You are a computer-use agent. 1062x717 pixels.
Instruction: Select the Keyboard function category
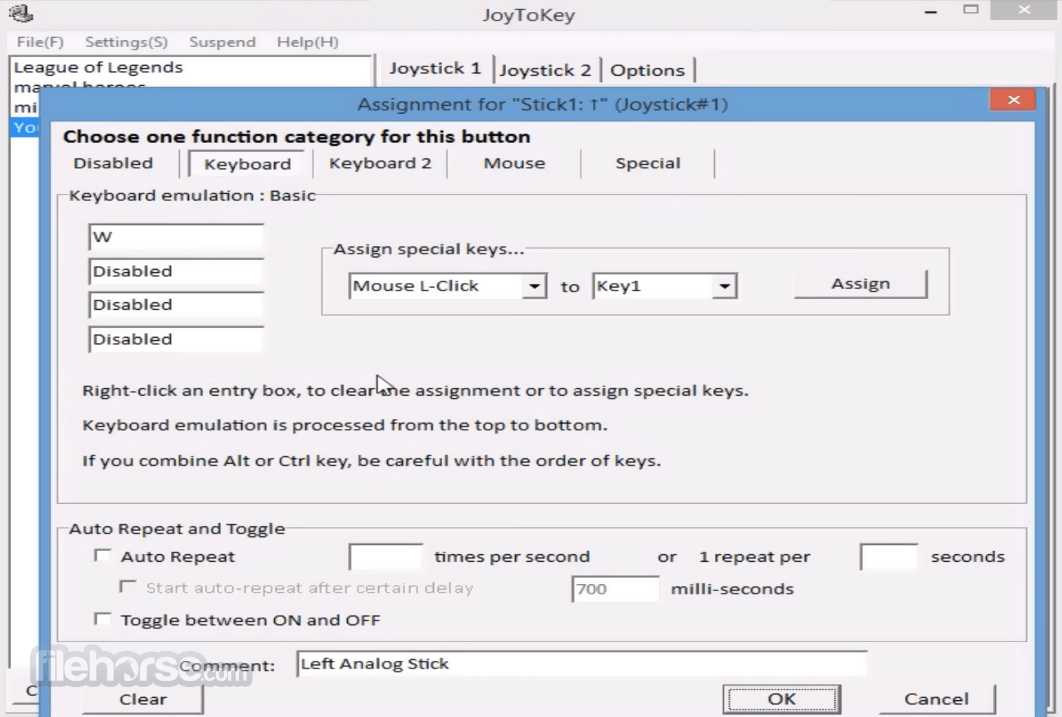coord(247,164)
